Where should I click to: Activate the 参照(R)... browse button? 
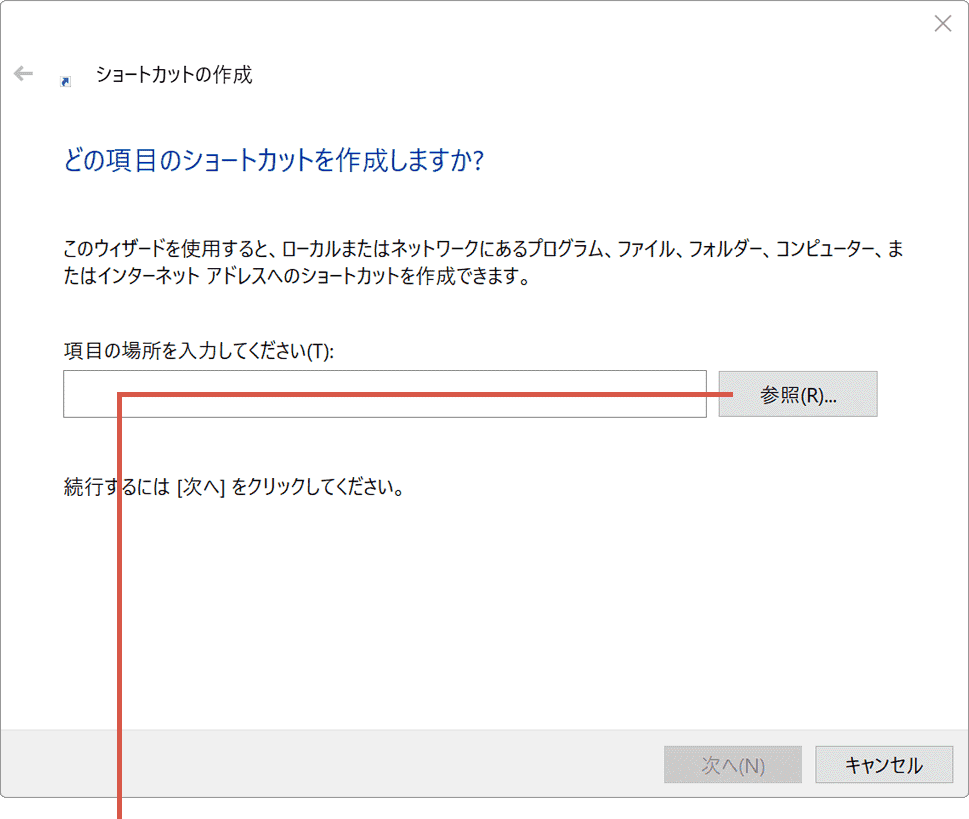coord(797,394)
